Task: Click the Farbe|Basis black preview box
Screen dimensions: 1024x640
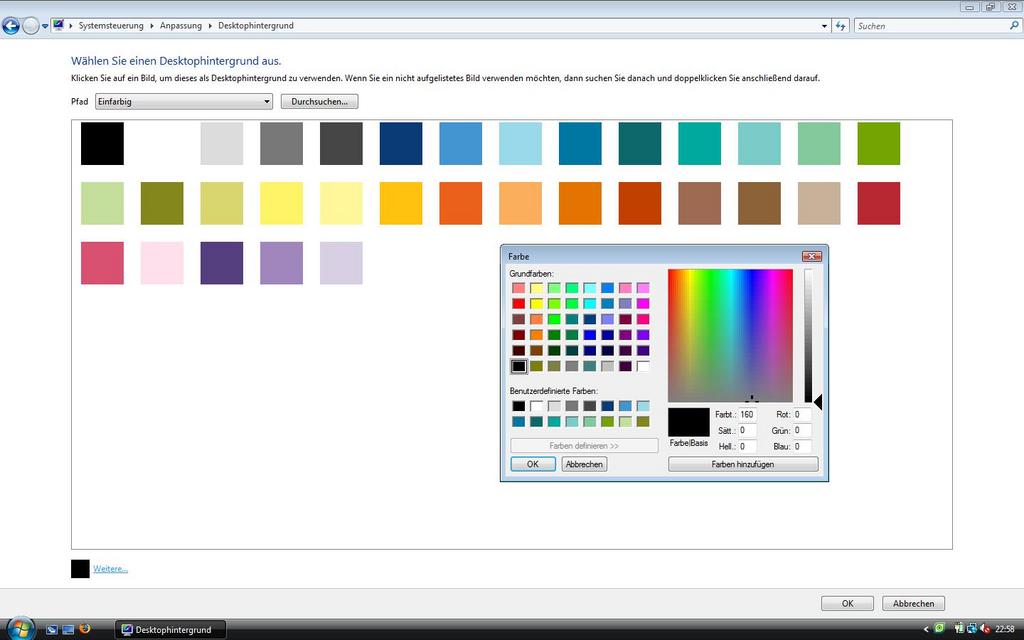Action: pos(688,422)
